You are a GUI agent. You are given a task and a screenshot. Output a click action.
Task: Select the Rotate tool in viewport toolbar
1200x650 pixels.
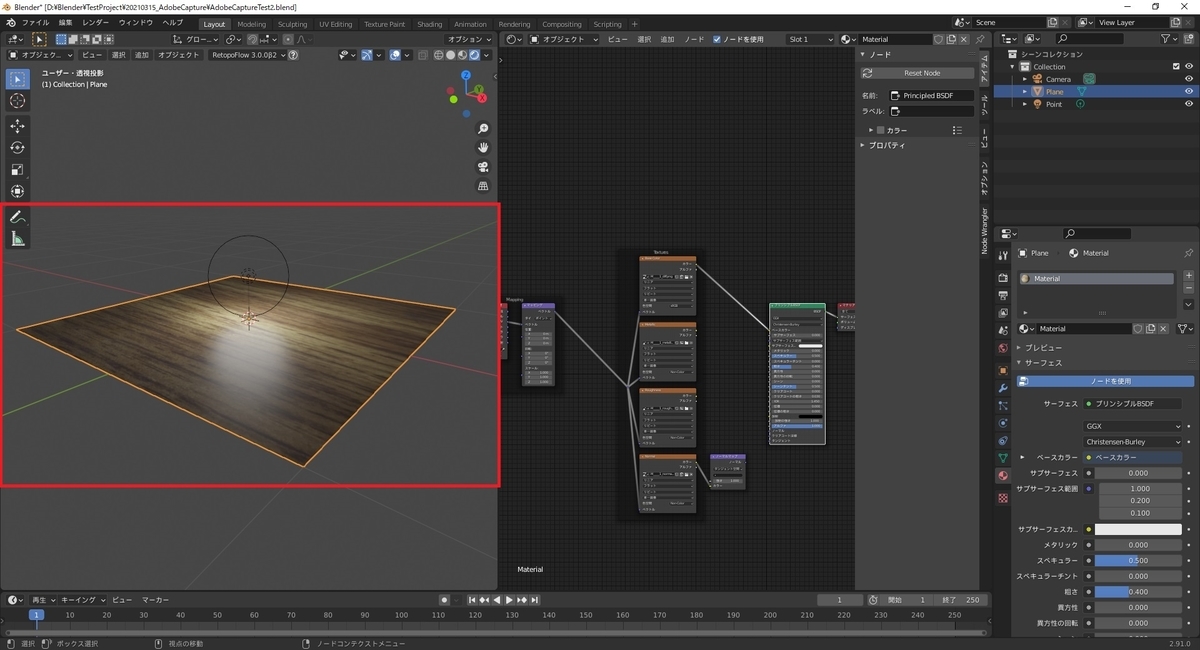(18, 148)
